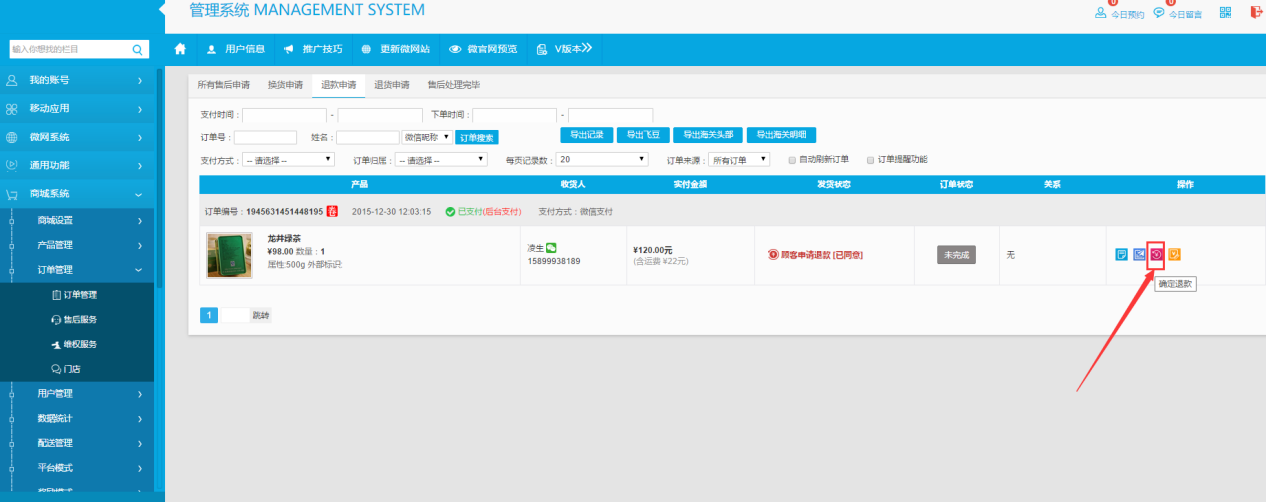Open the 微信昵称 dropdown
The image size is (1266, 502).
427,137
